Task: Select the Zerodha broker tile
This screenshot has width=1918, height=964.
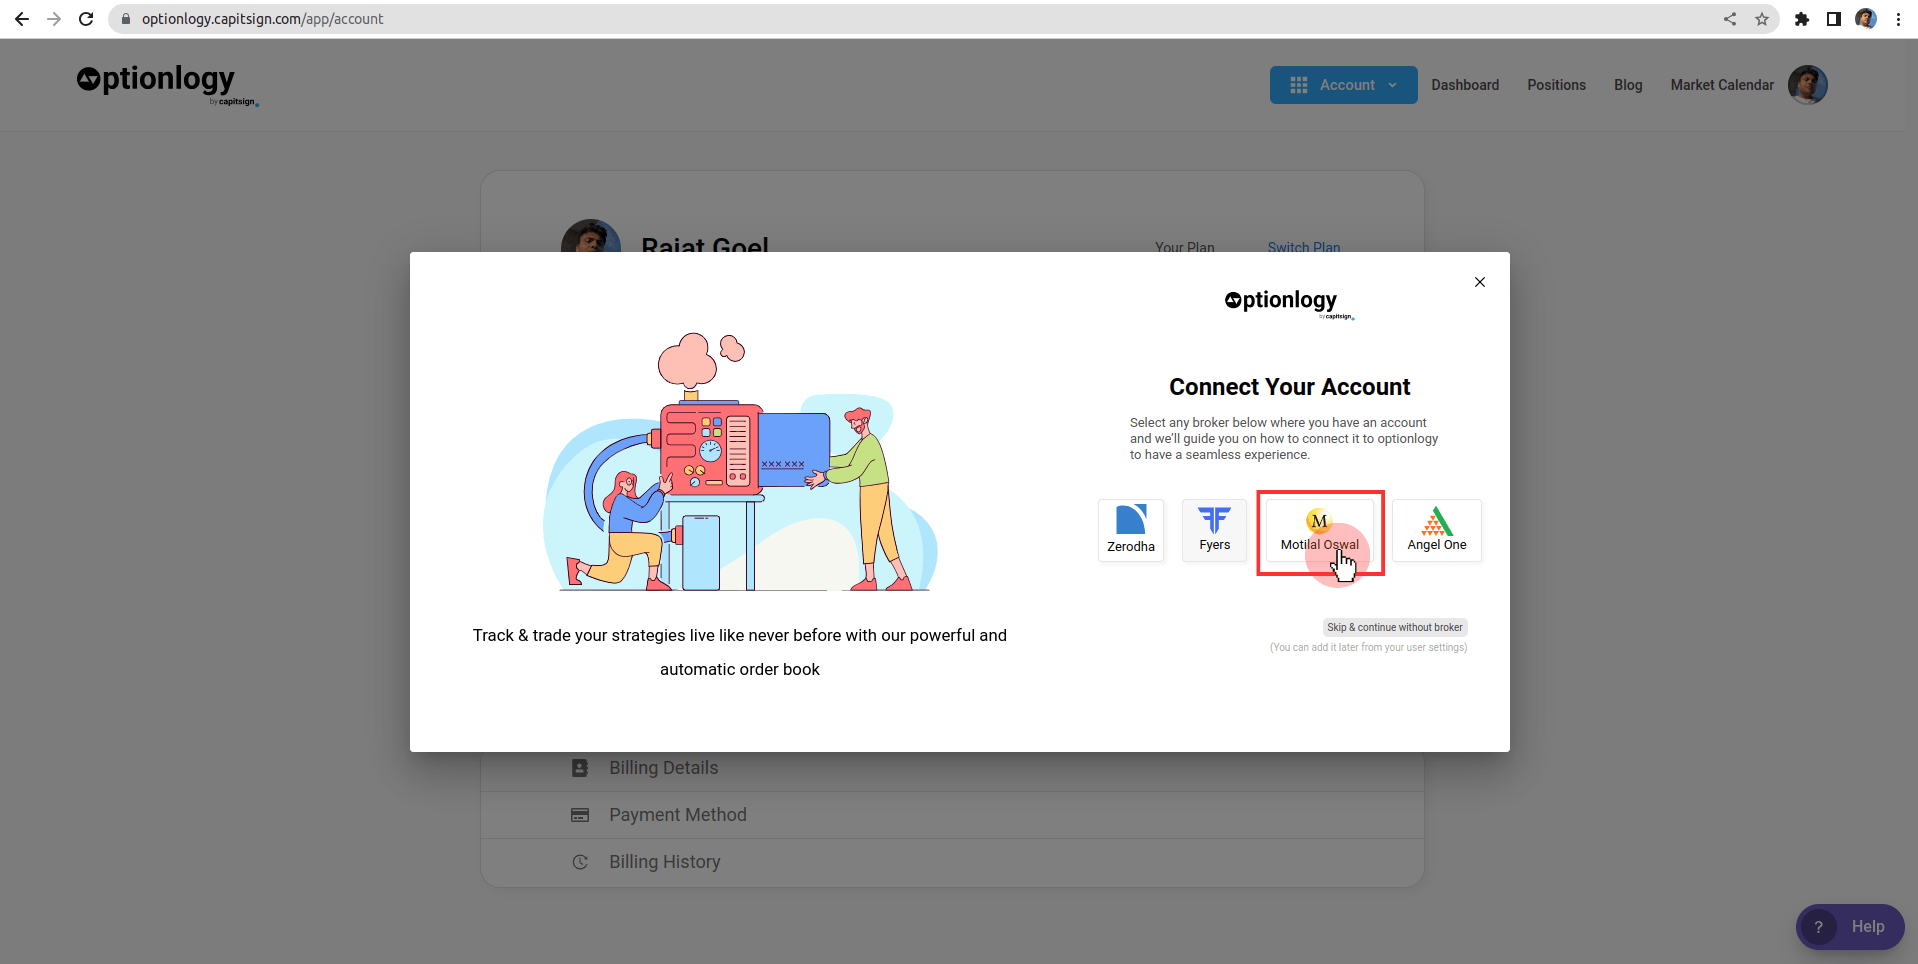Action: [1131, 530]
